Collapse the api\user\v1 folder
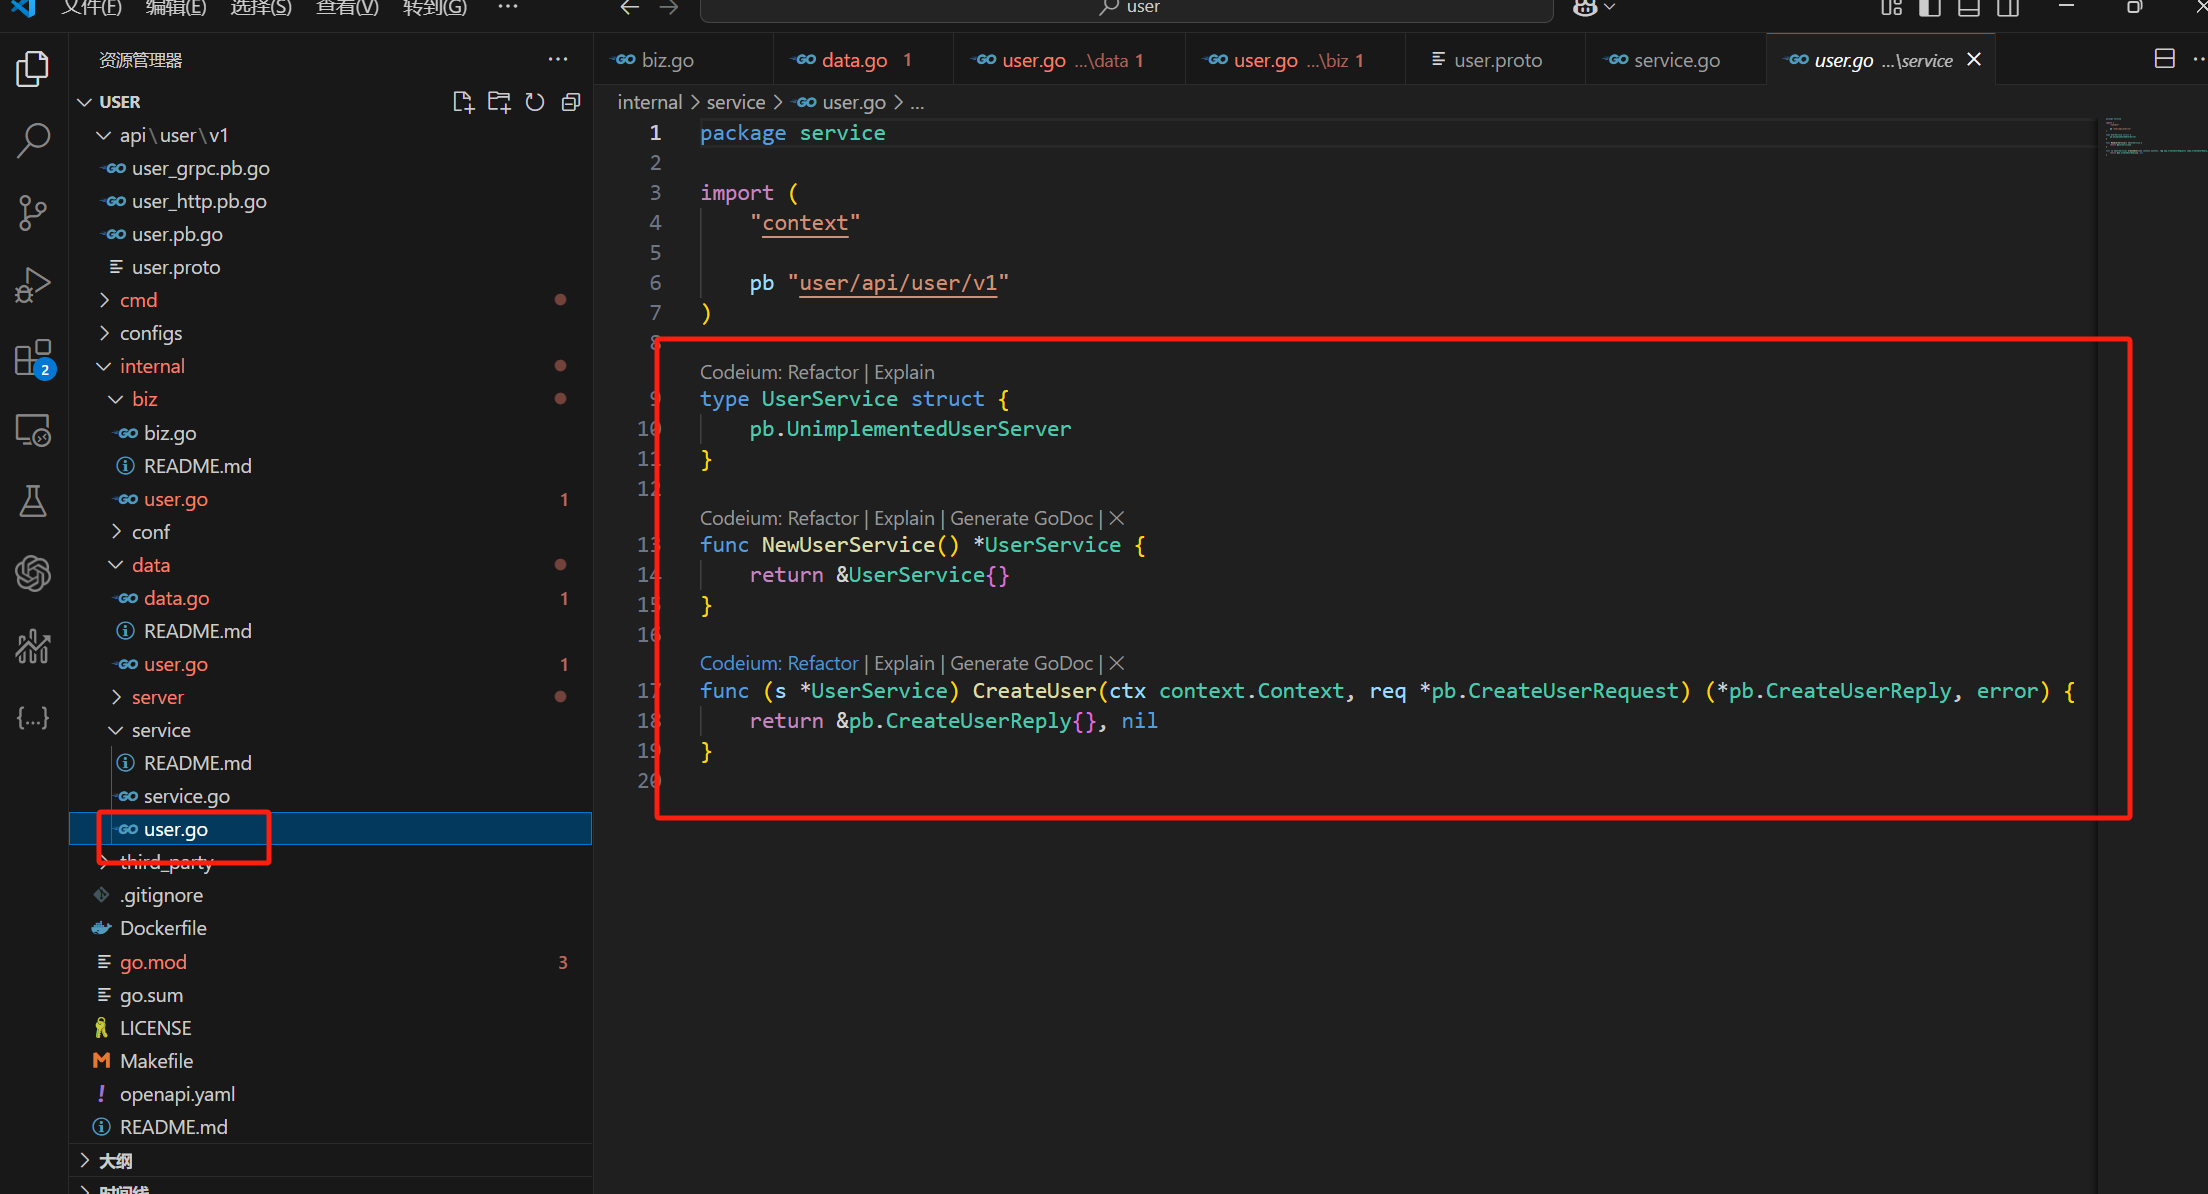The height and width of the screenshot is (1194, 2208). [x=103, y=135]
